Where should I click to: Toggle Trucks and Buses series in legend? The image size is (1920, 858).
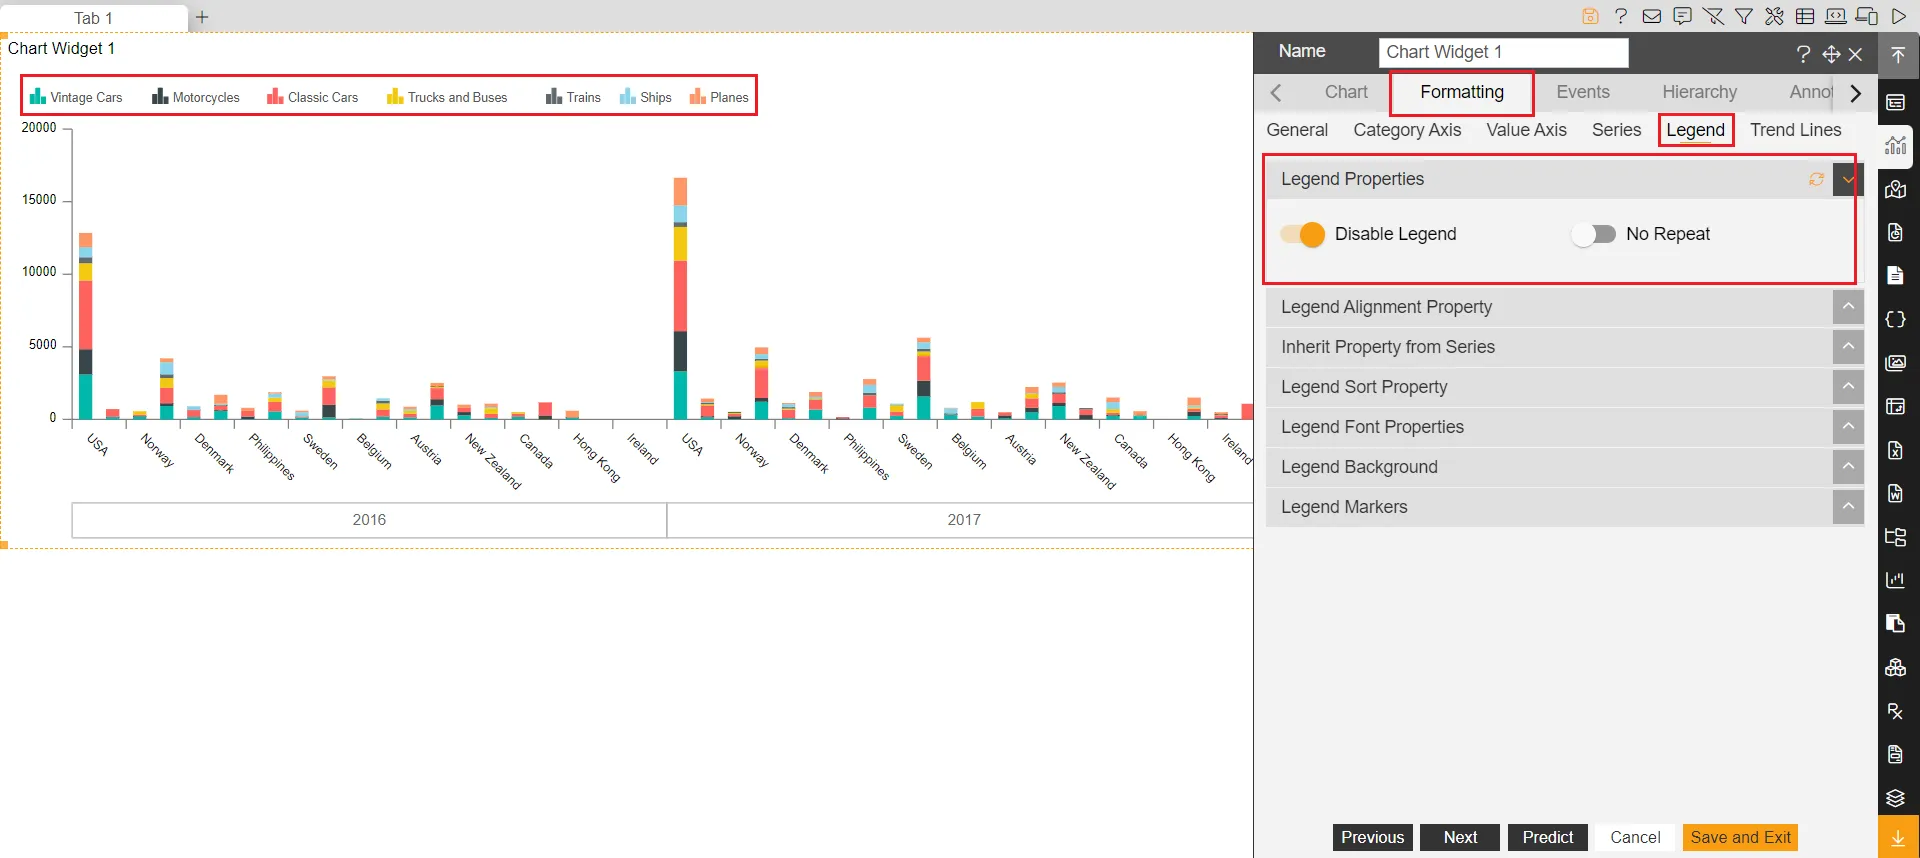tap(447, 97)
